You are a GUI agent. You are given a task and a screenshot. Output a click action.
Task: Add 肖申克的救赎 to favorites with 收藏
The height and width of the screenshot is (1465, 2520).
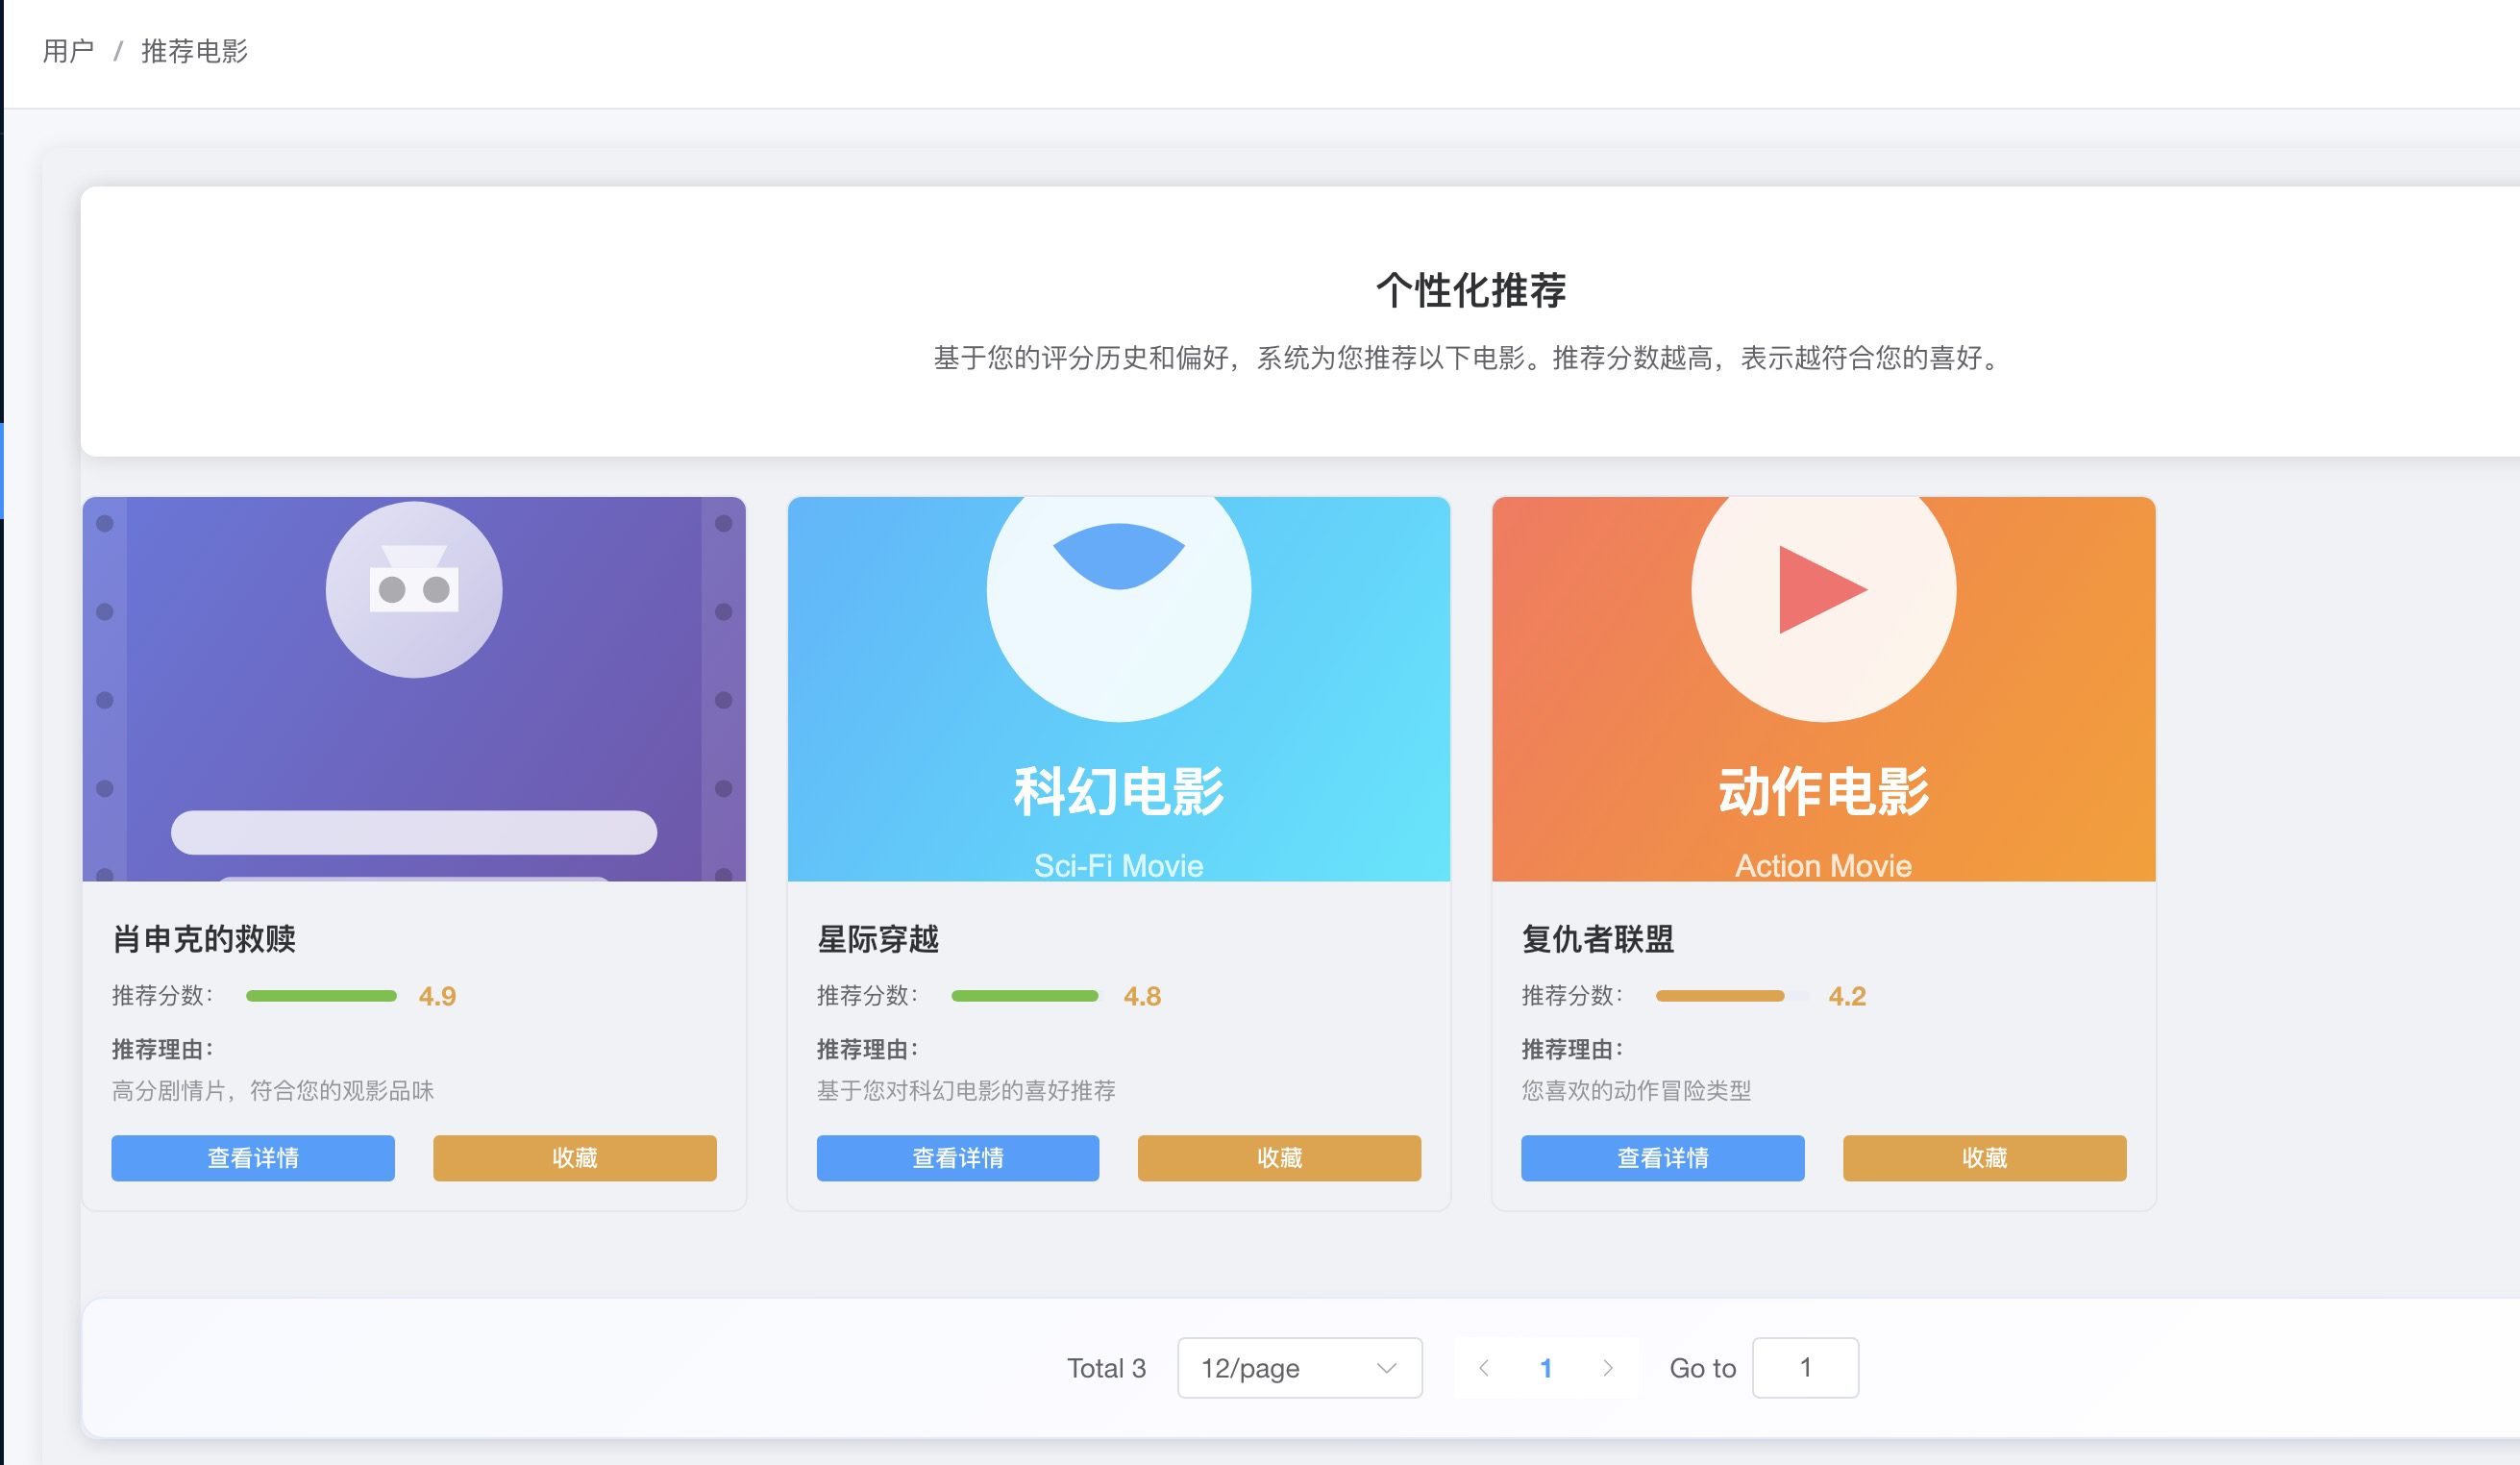(574, 1157)
